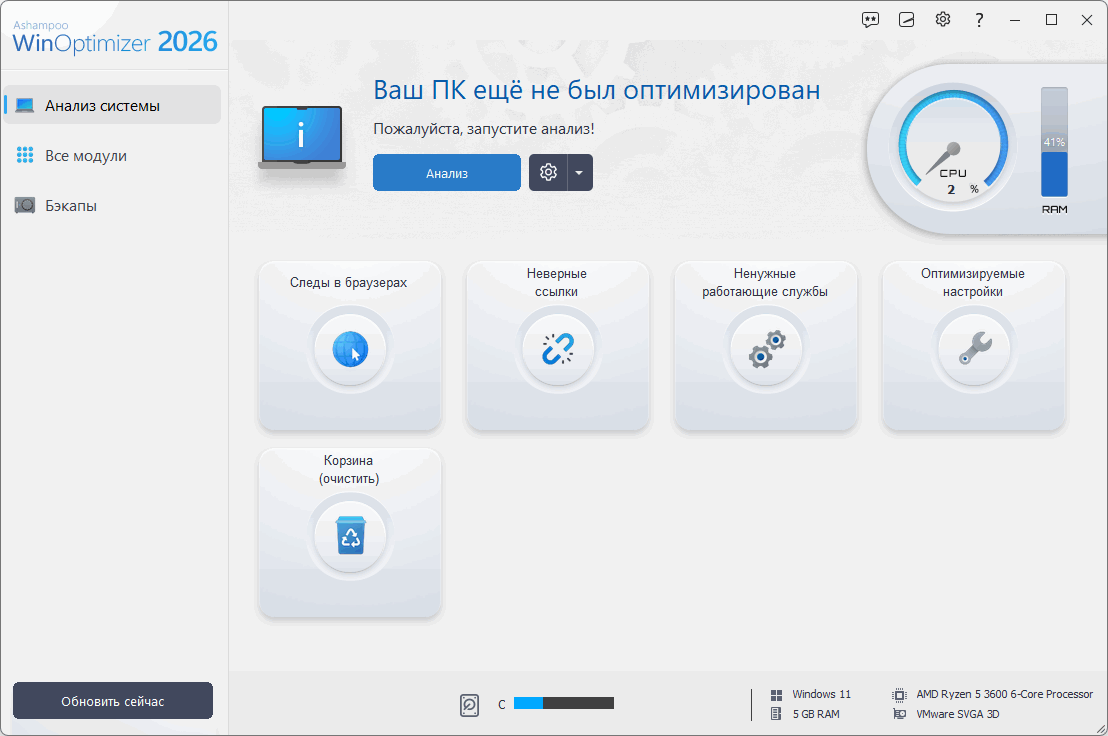Open the invalid shortcuts broken-link icon

558,349
